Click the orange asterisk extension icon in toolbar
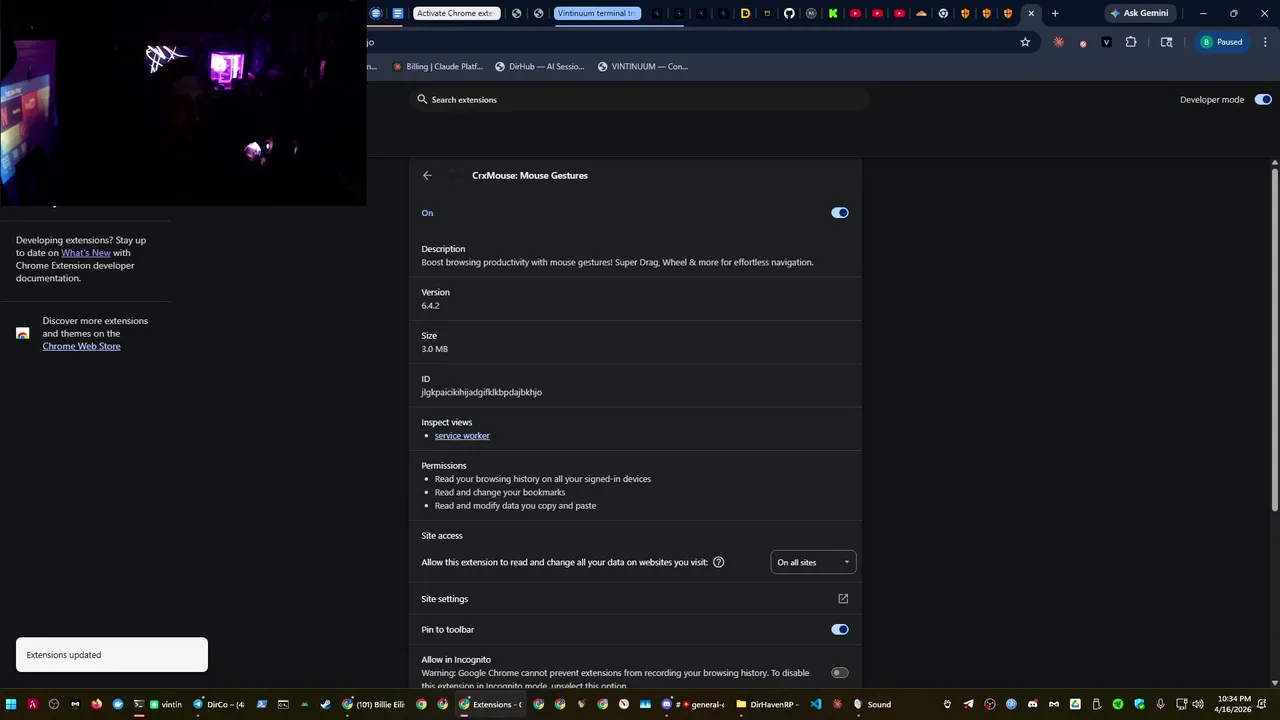The height and width of the screenshot is (720, 1280). [x=1058, y=42]
